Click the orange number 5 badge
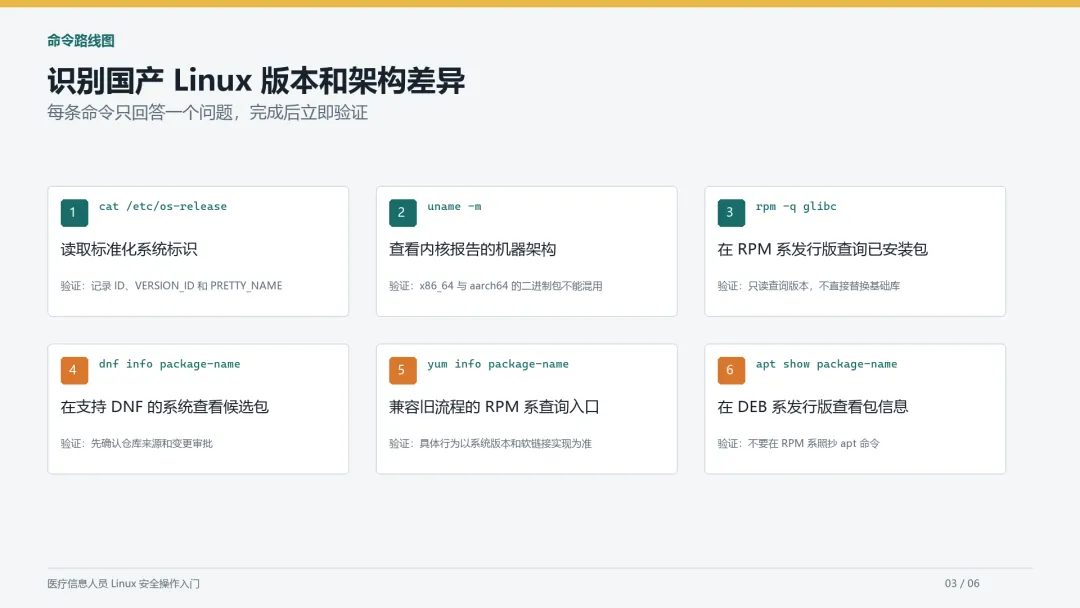 tap(403, 370)
